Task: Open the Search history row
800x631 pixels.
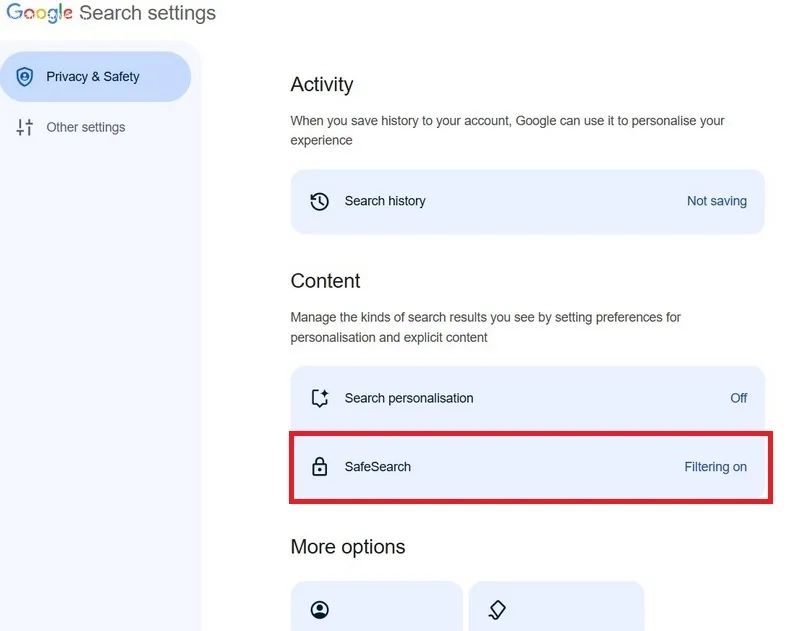Action: (x=528, y=201)
